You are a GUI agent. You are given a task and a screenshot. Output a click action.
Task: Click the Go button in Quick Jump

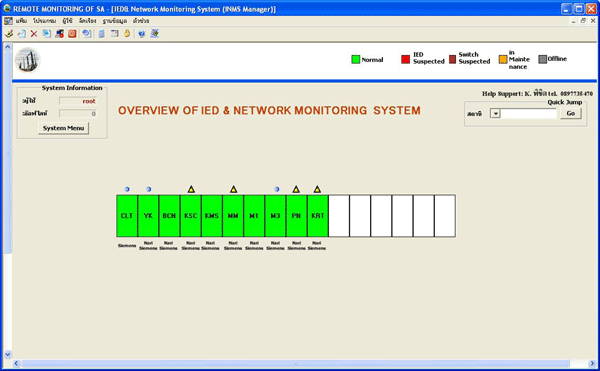(x=571, y=113)
